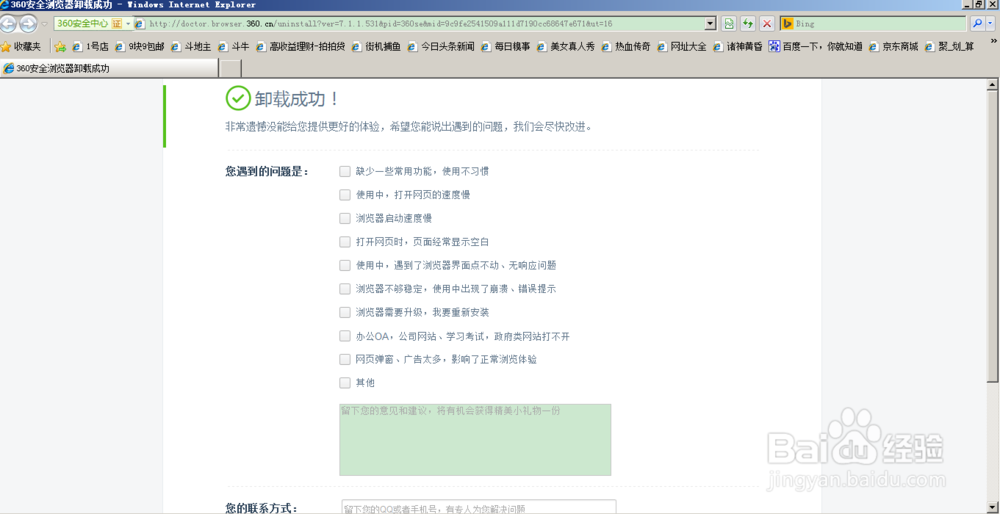Refresh the page with the green arrows icon
The height and width of the screenshot is (514, 1000).
coord(747,24)
